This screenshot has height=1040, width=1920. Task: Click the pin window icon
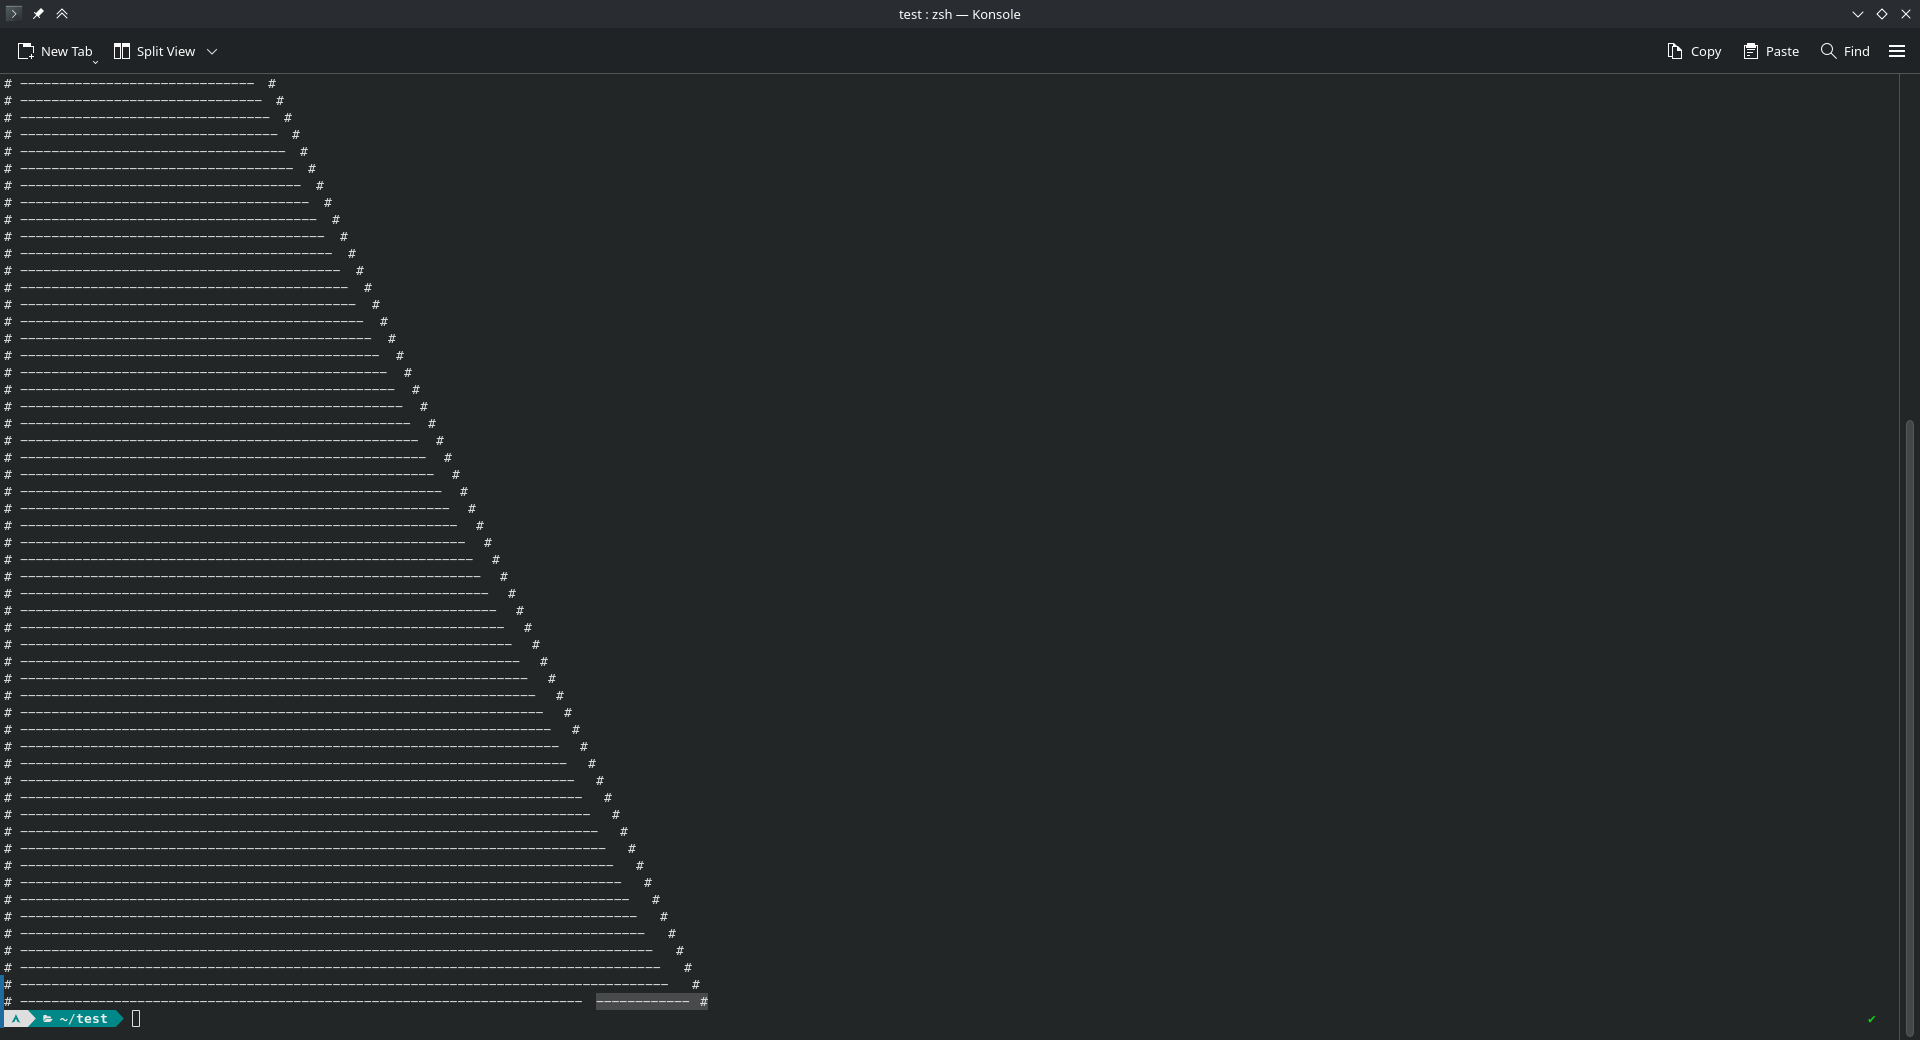38,14
